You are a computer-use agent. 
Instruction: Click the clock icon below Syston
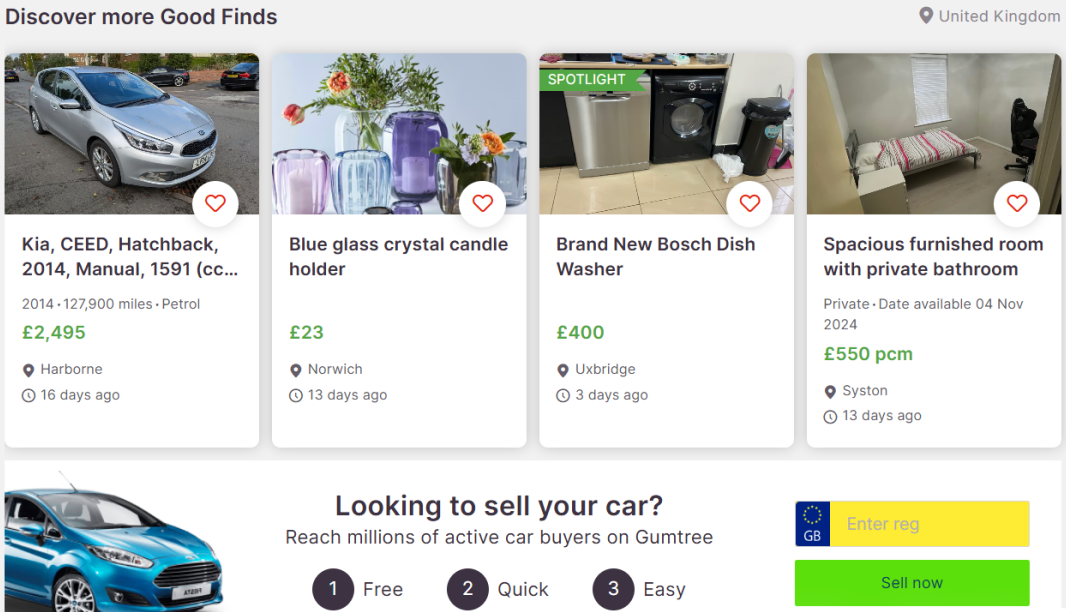point(830,415)
